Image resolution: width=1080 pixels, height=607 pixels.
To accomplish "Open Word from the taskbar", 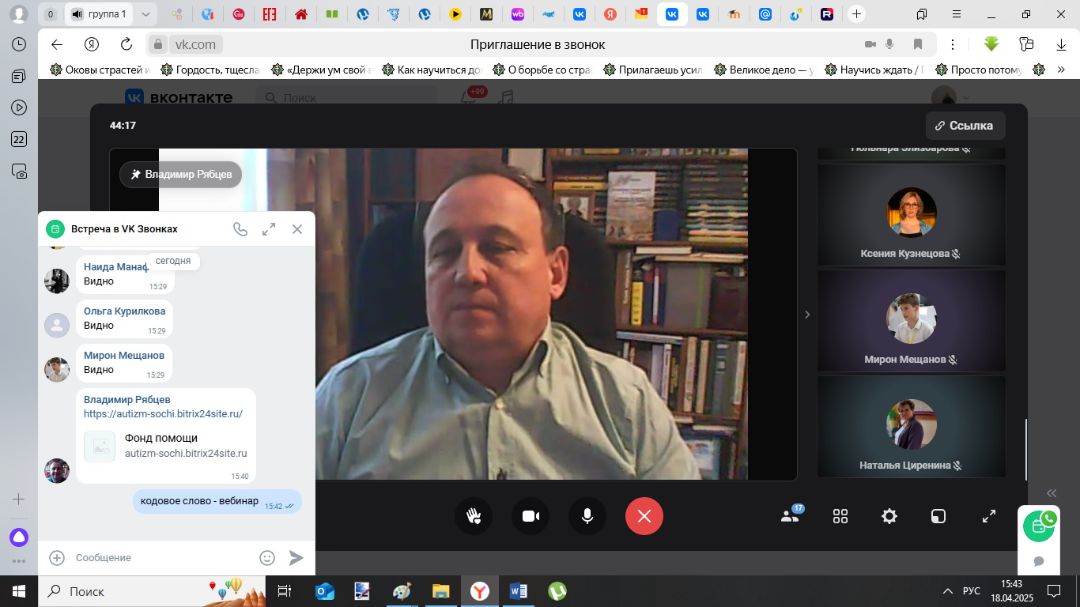I will 519,591.
